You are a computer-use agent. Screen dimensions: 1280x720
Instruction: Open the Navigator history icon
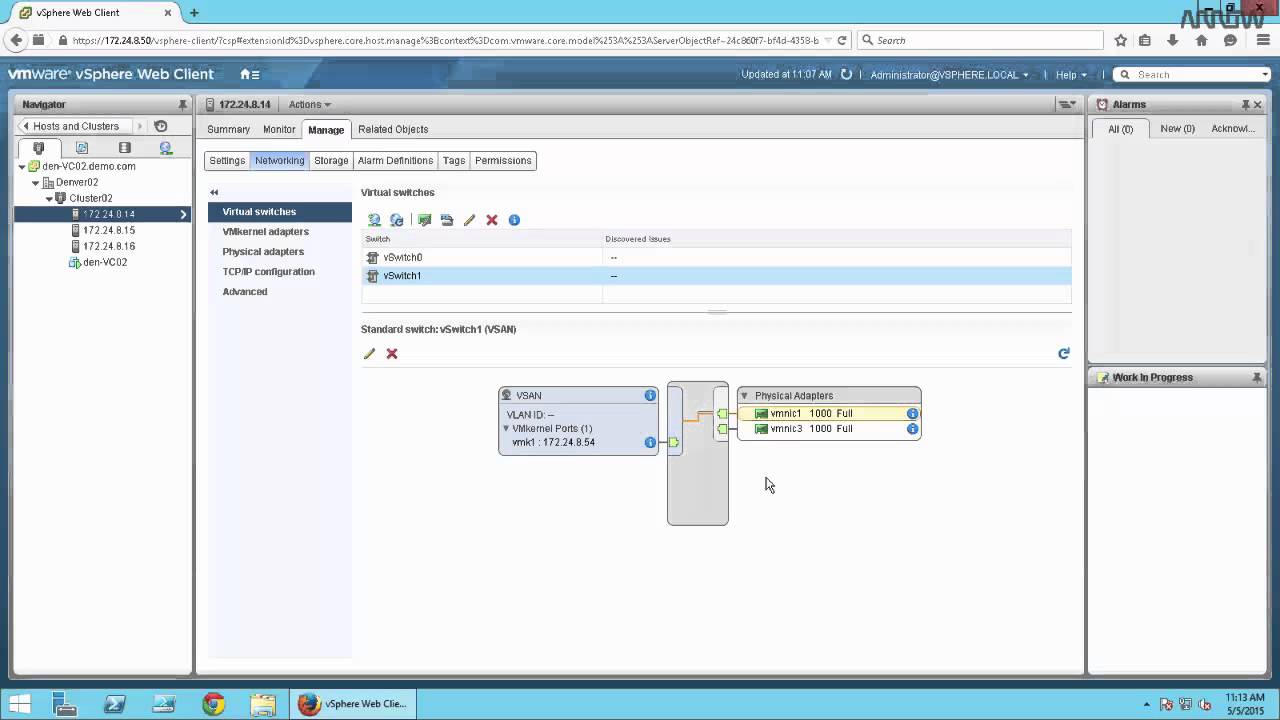pyautogui.click(x=161, y=126)
